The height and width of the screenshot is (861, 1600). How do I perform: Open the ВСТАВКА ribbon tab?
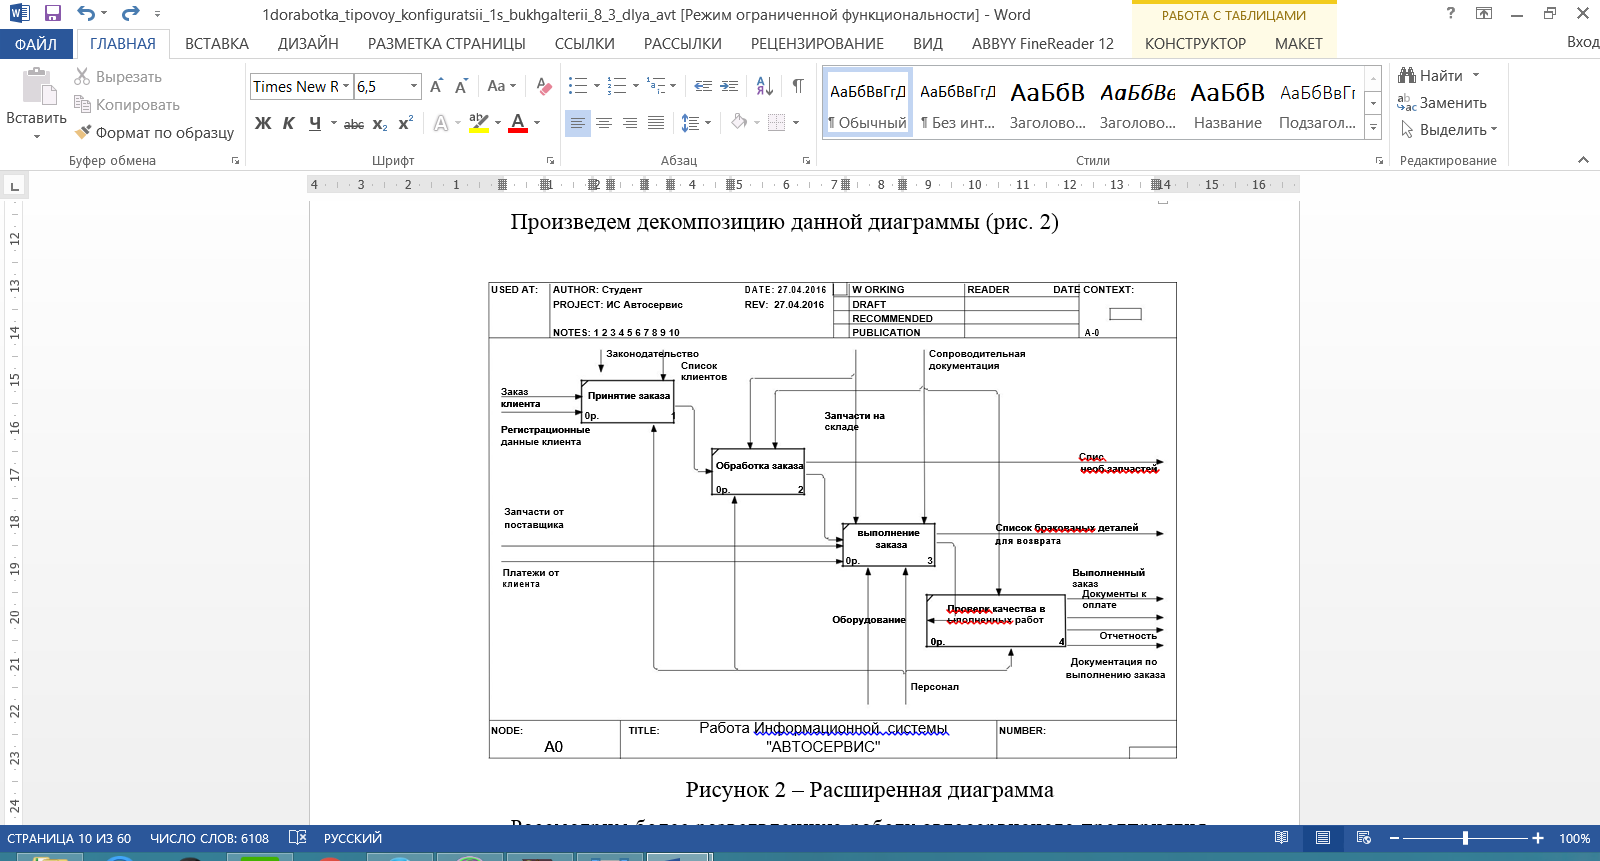tap(216, 44)
